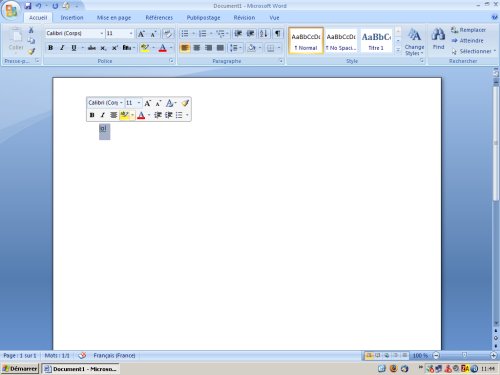Viewport: 500px width, 375px height.
Task: Toggle Bold in the ribbon Police group
Action: point(50,48)
